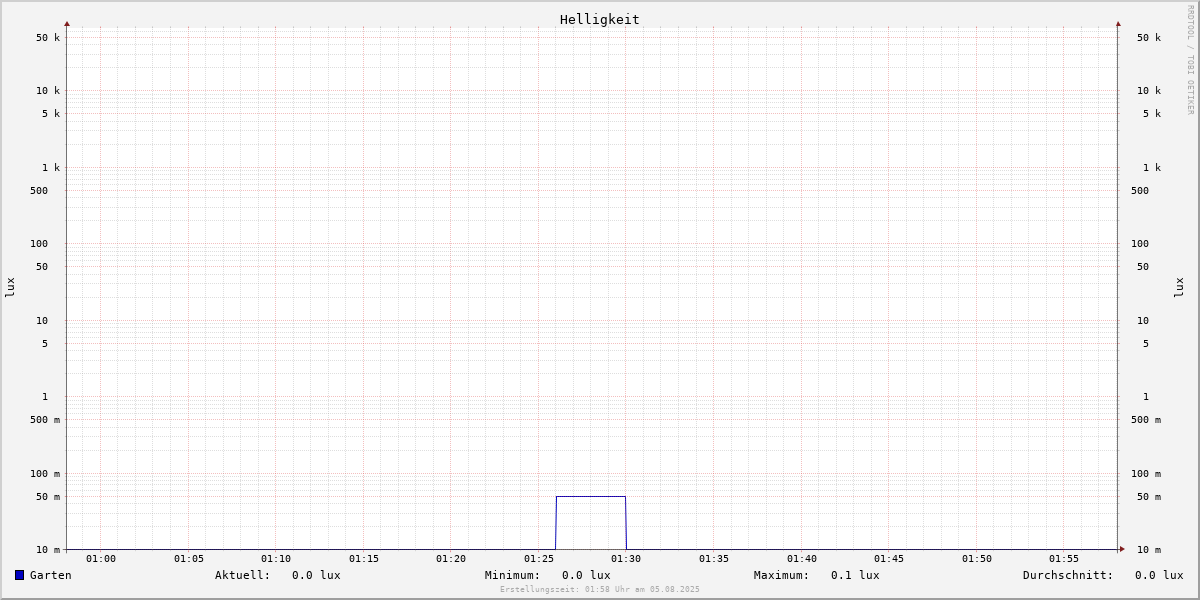Select the 01:20 time axis label
Screen dimensions: 1200x600
(x=451, y=559)
